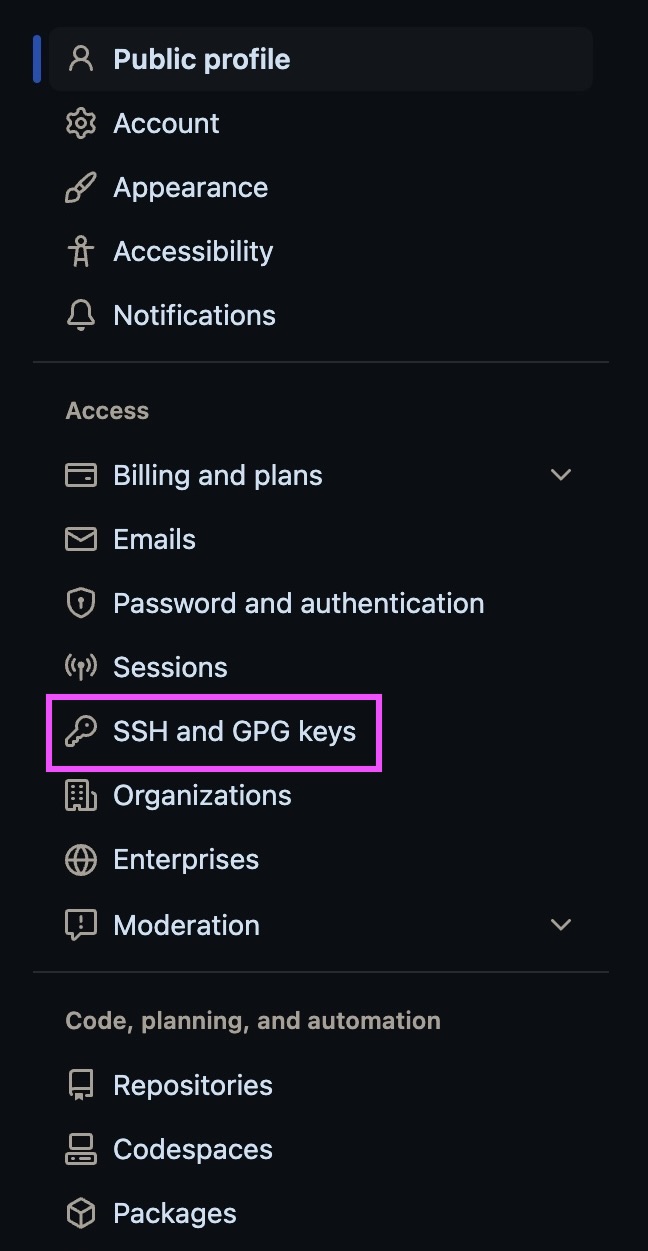Click the shield icon for Password and authentication

79,603
